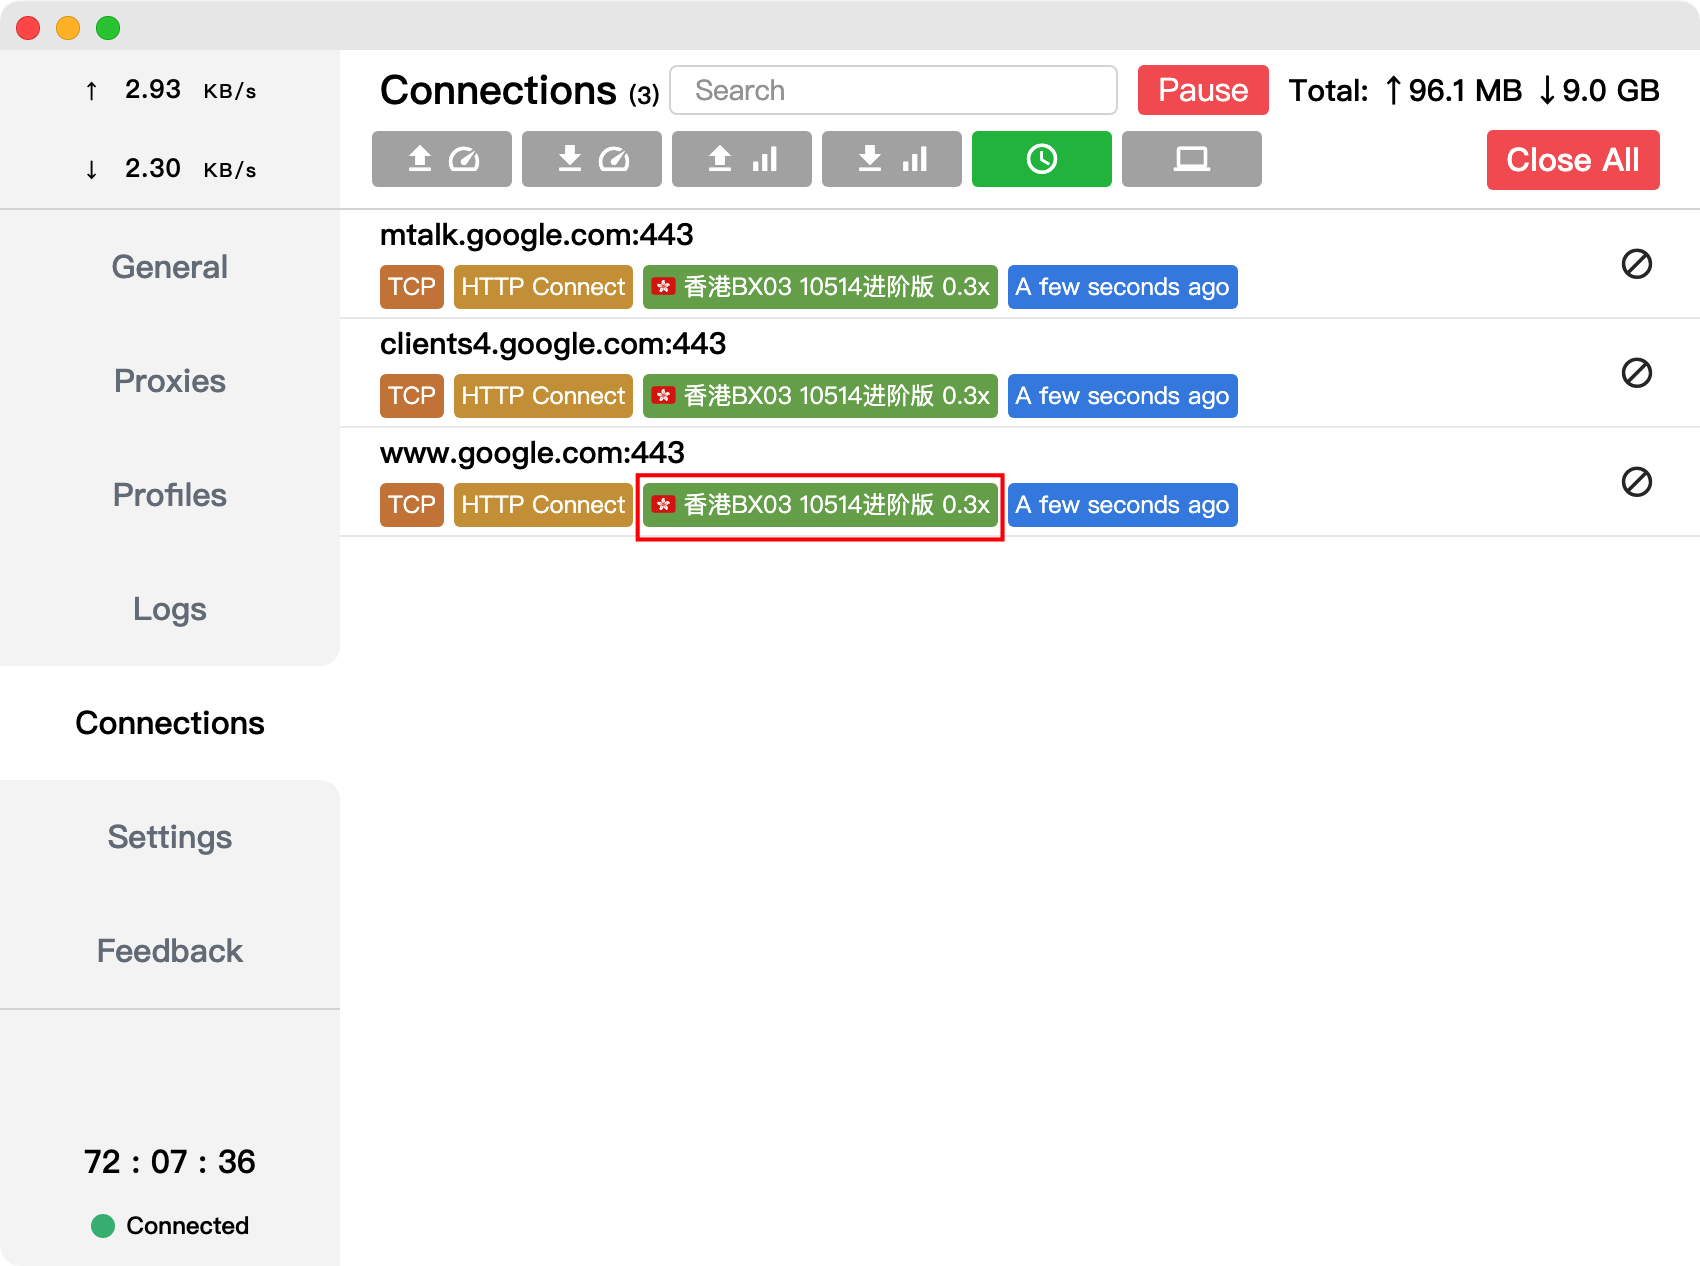Viewport: 1700px width, 1266px height.
Task: Click the www.google.com proxy node tag
Action: click(820, 505)
